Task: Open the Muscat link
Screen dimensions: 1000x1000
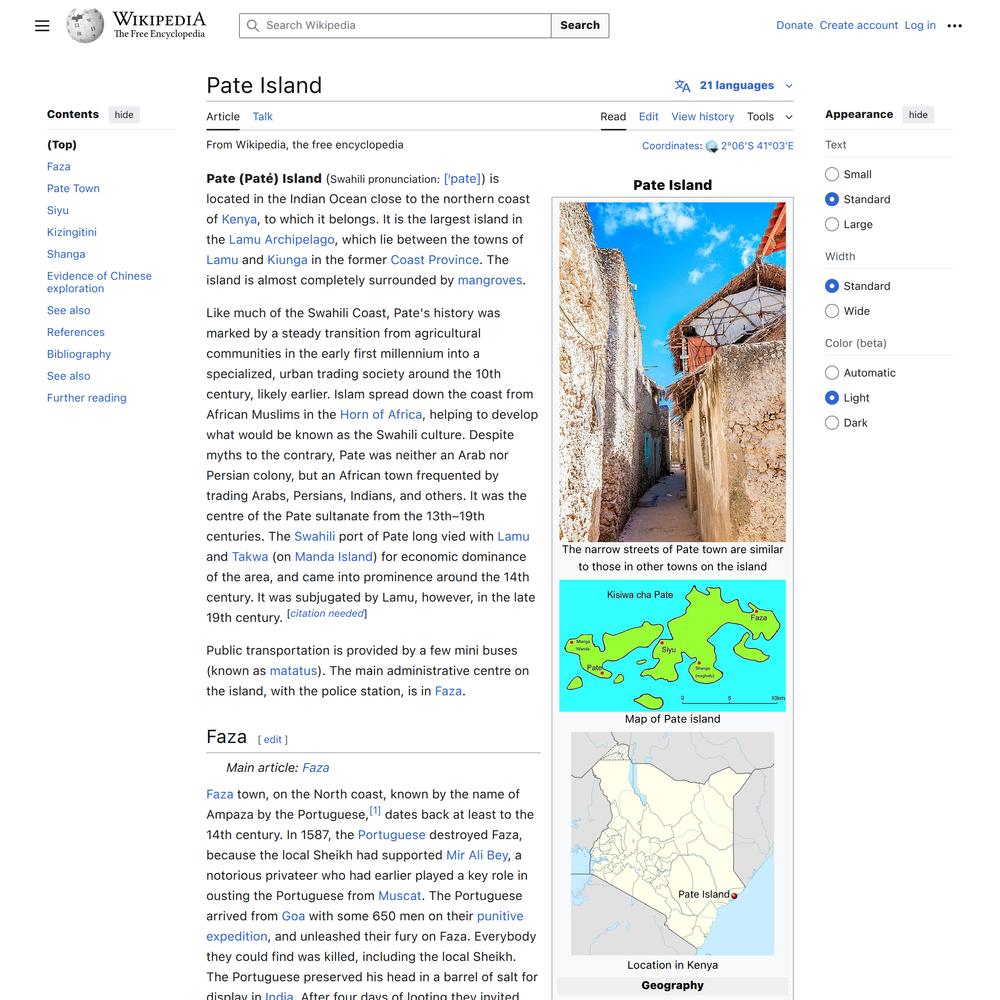Action: coord(399,896)
